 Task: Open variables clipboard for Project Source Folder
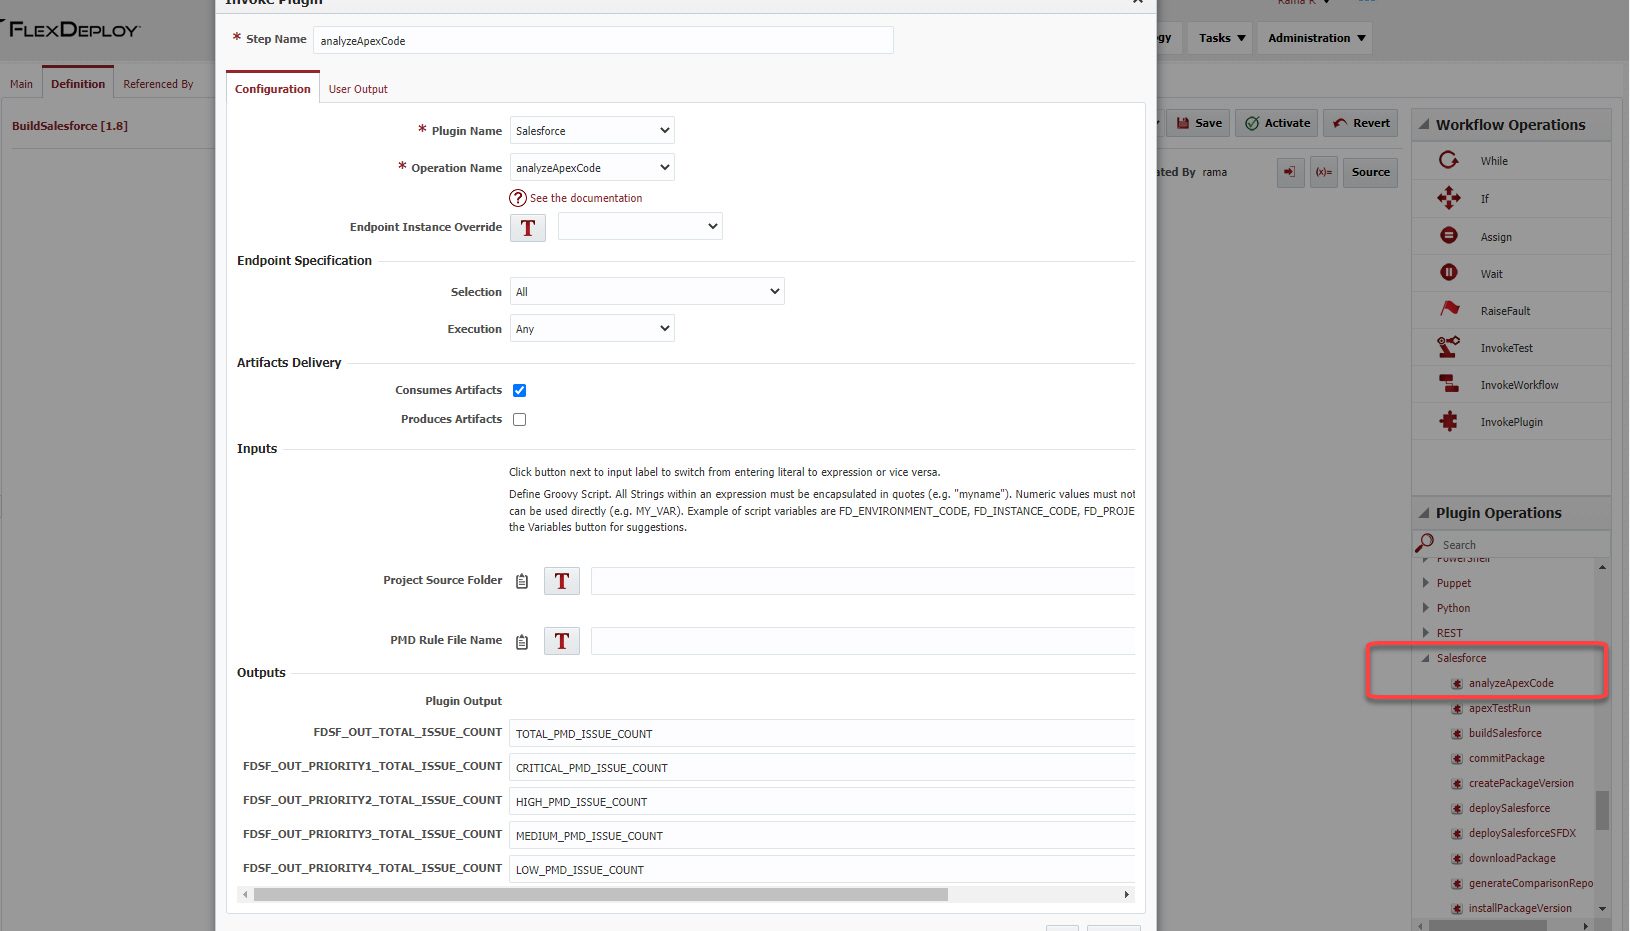coord(522,581)
